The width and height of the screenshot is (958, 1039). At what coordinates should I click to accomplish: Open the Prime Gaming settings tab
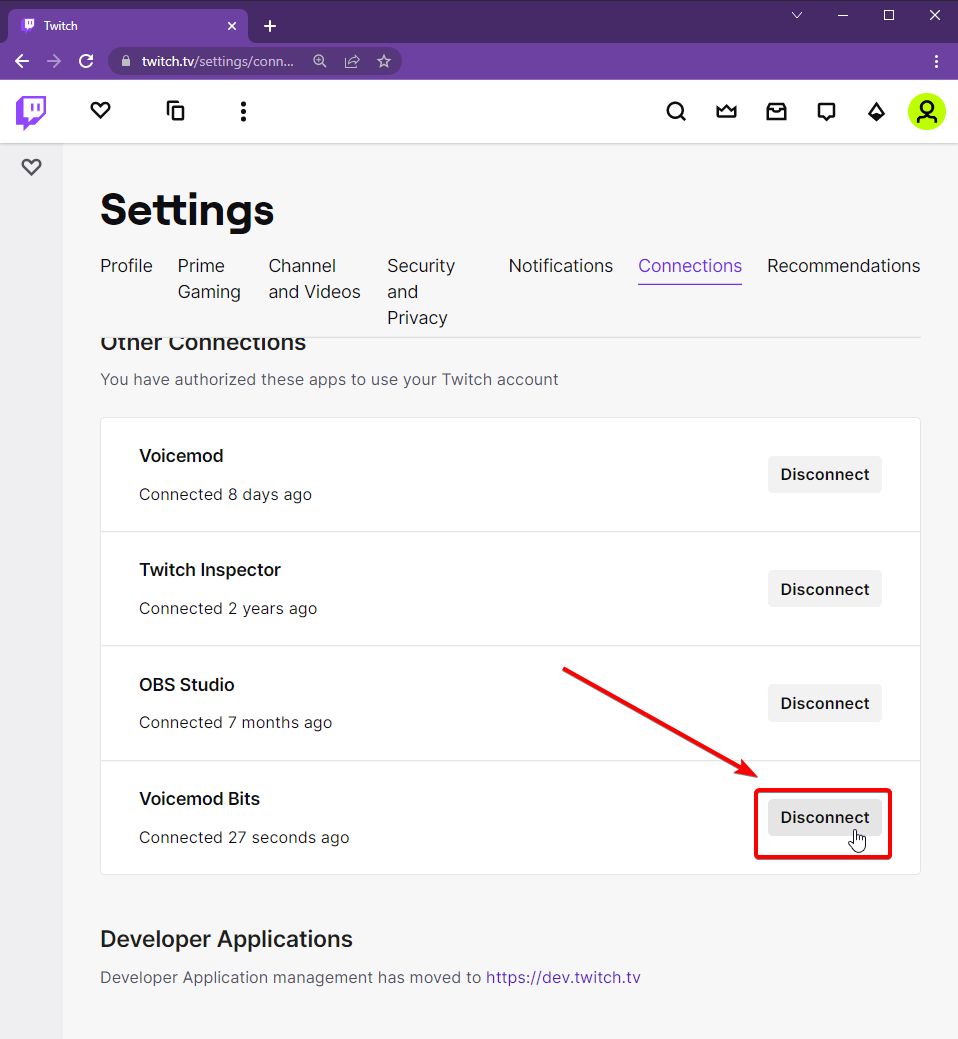click(x=209, y=279)
